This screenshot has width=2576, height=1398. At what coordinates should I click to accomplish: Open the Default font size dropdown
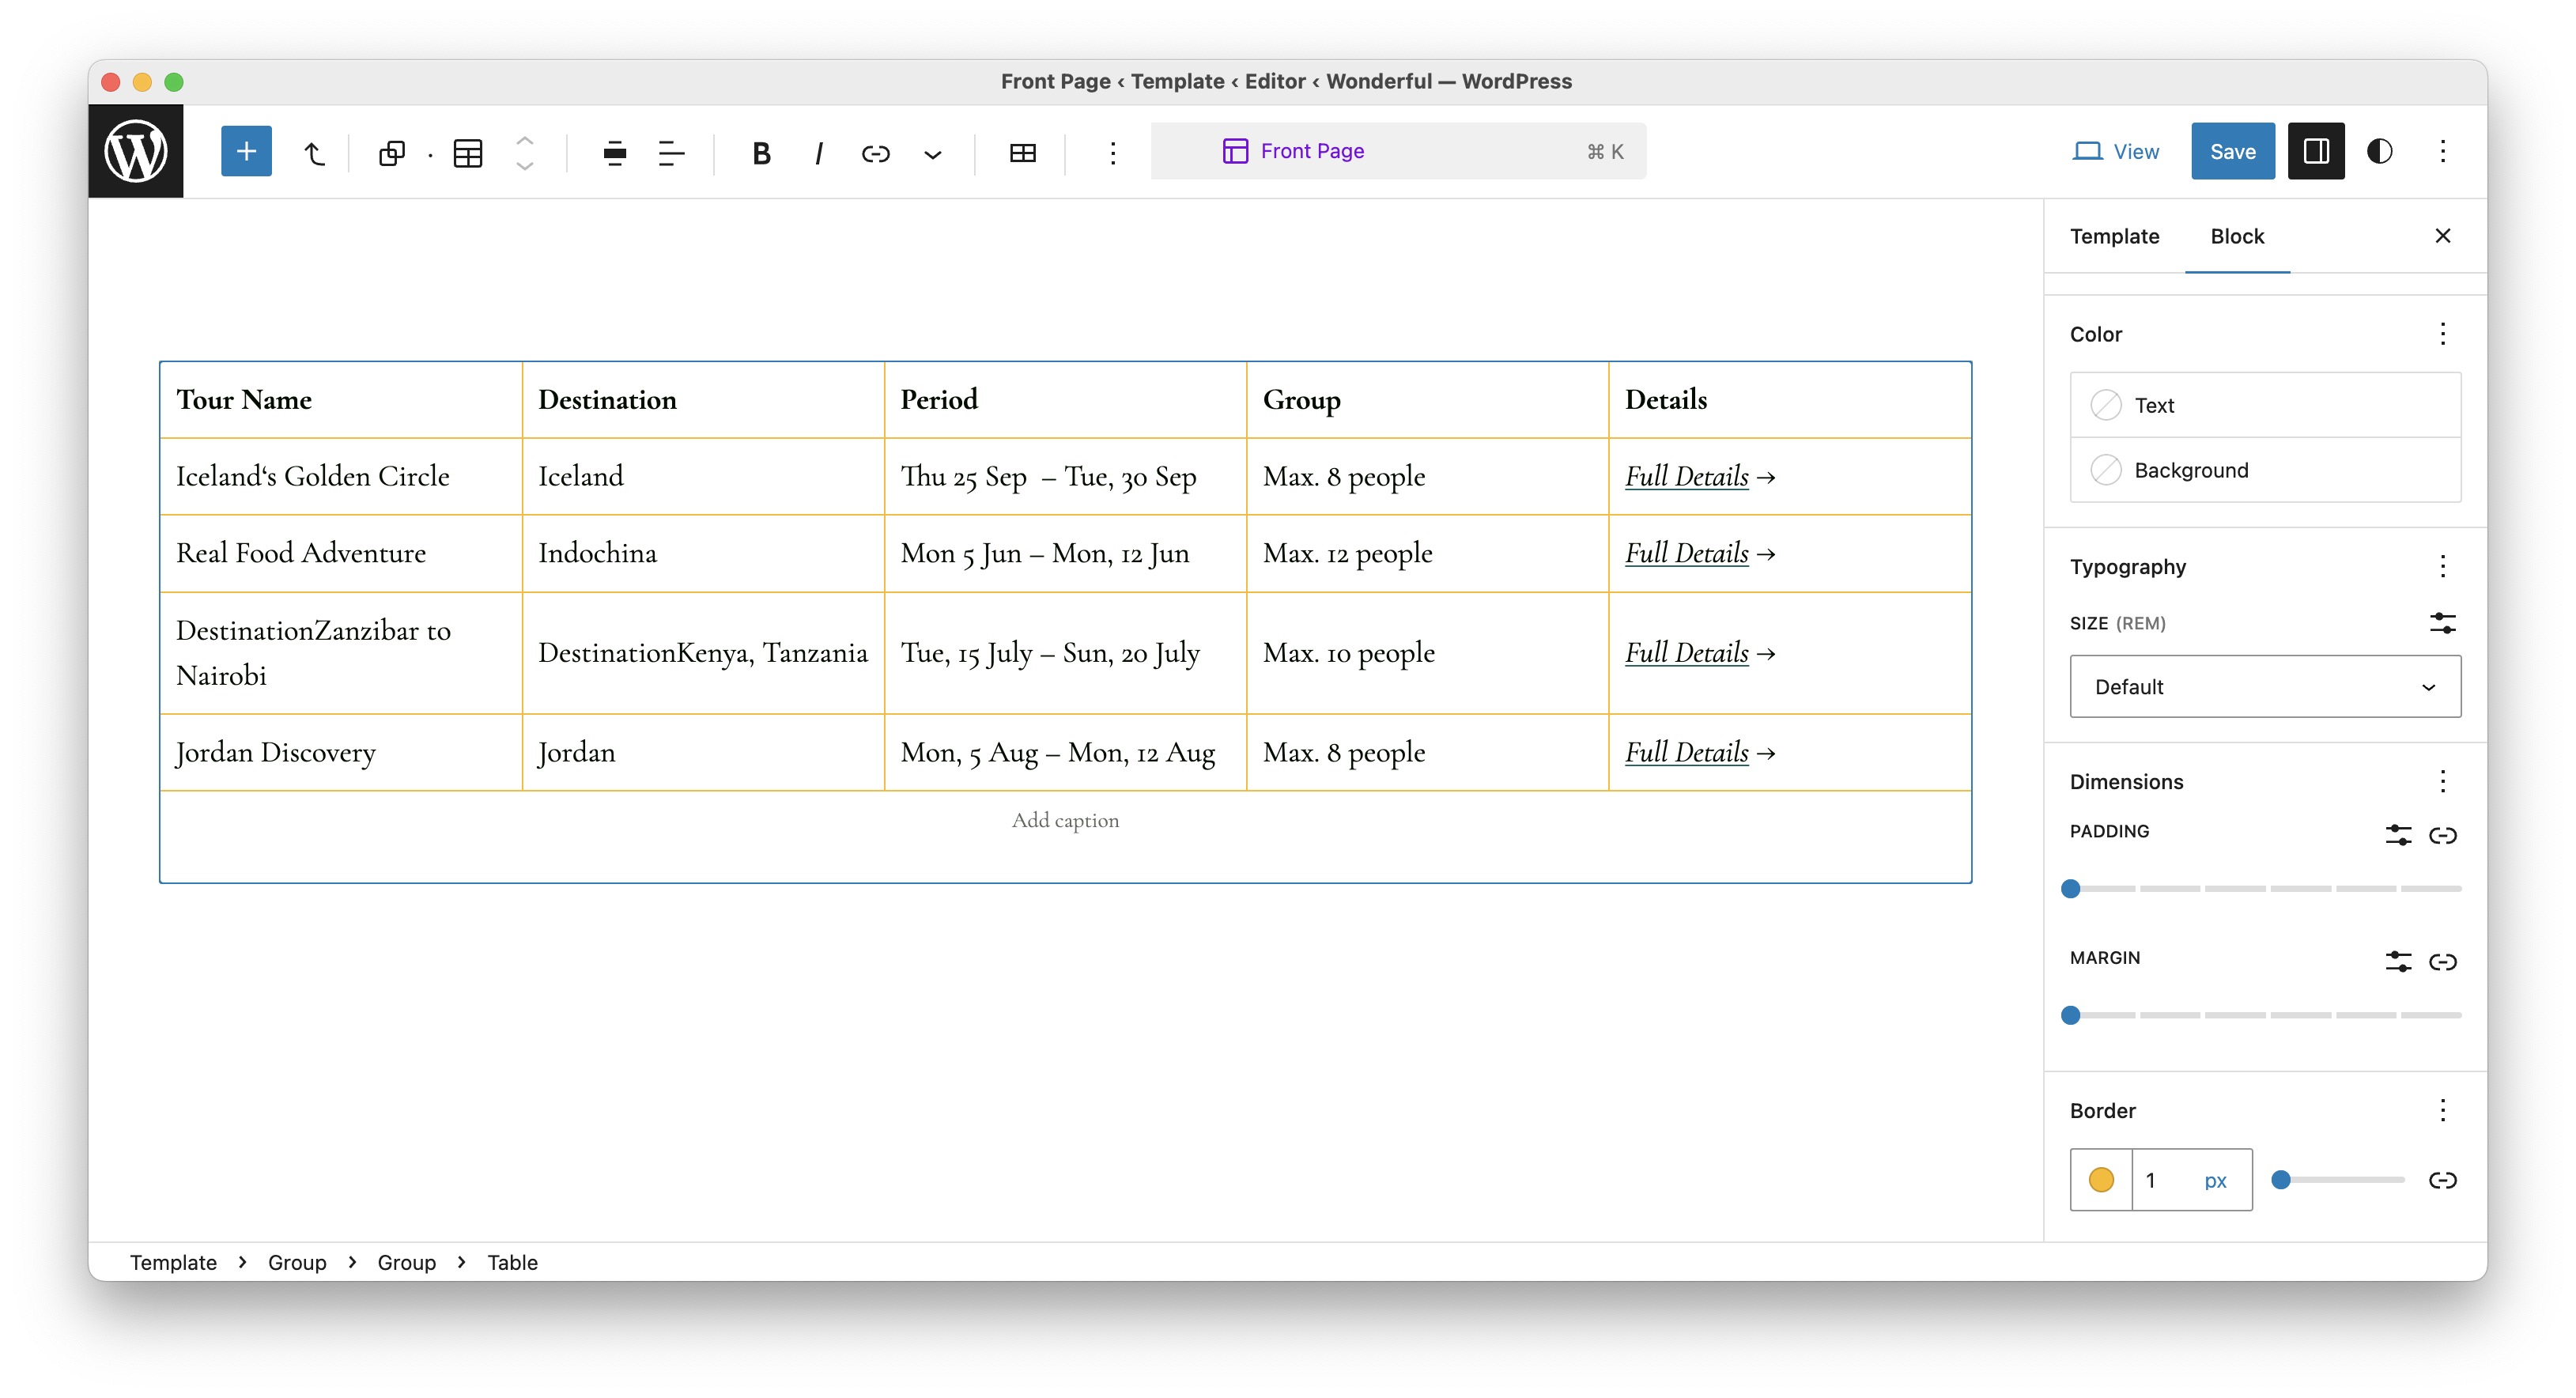2265,686
